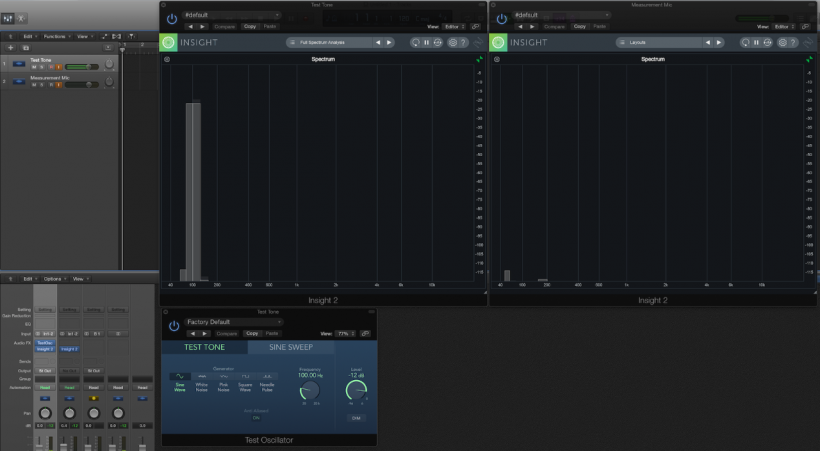The height and width of the screenshot is (451, 820).
Task: Open help in left Insight plugin
Action: pyautogui.click(x=462, y=43)
